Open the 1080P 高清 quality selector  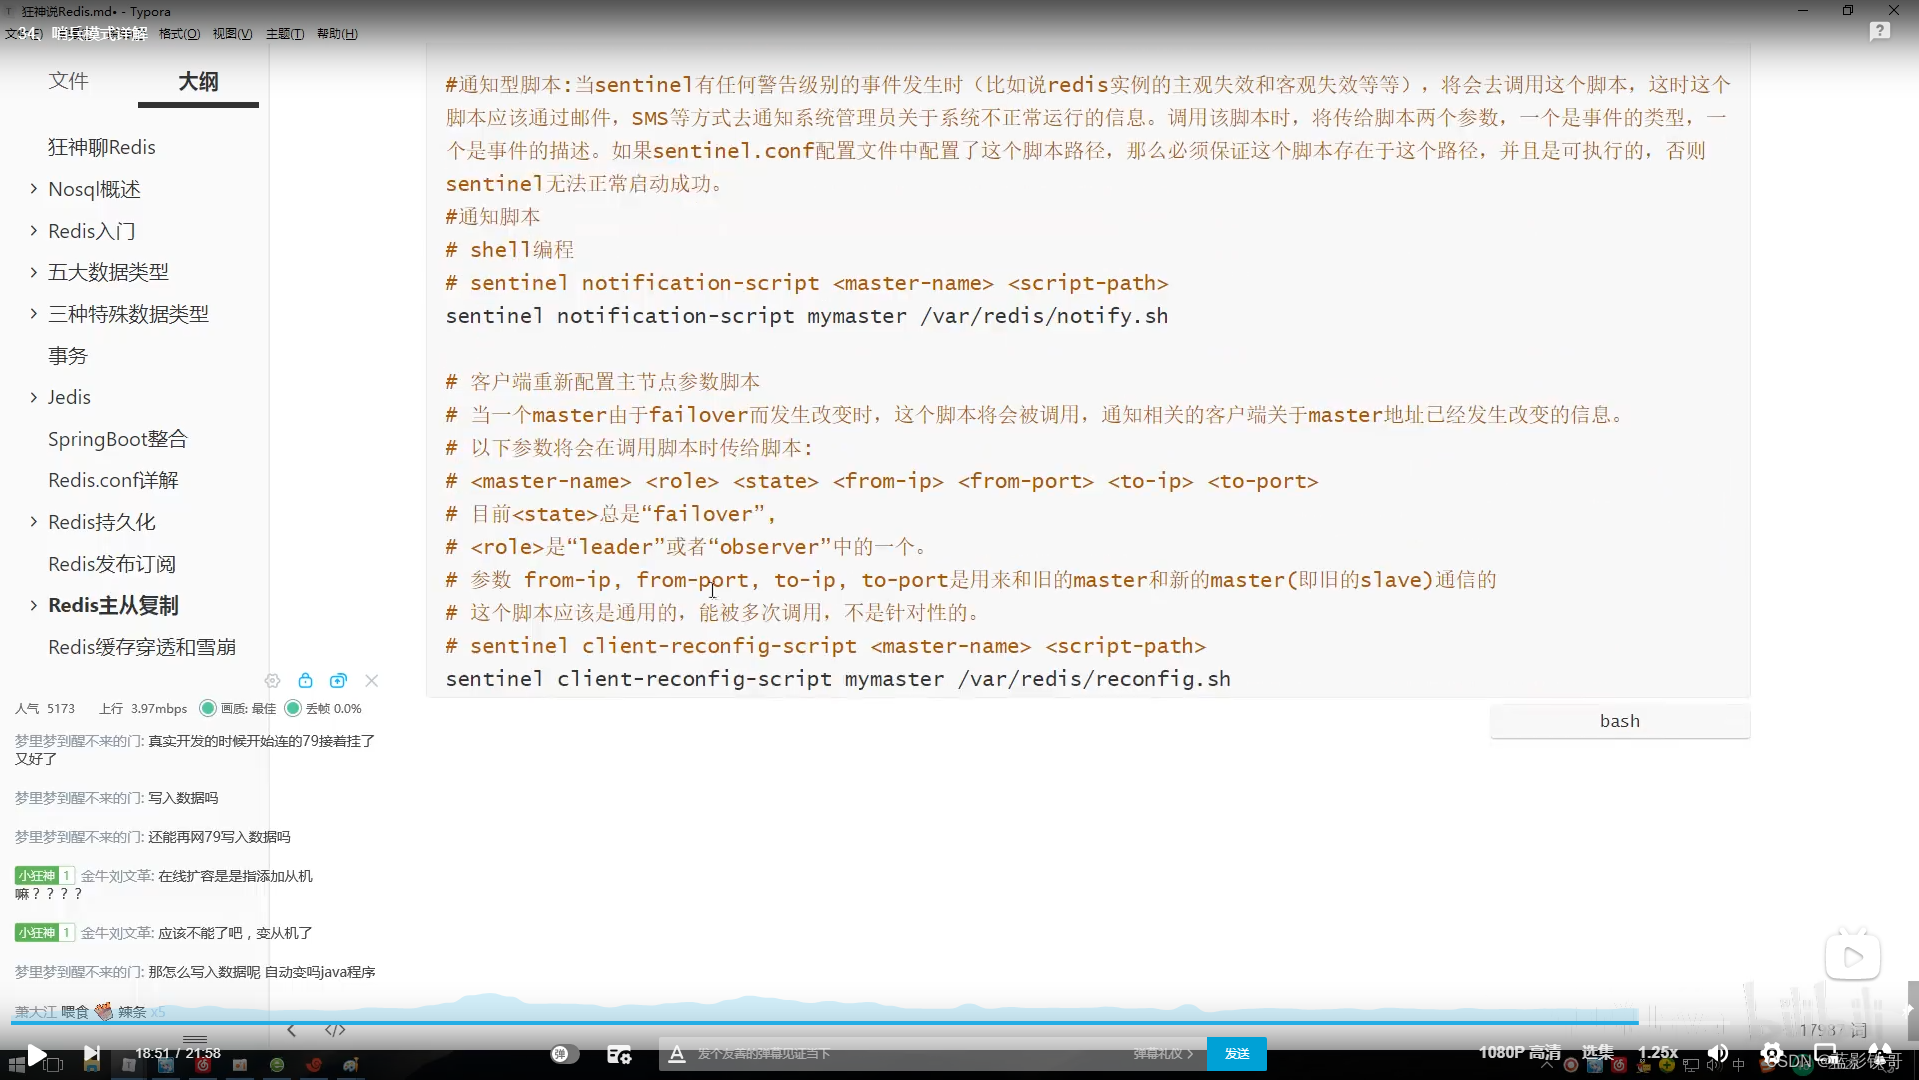[x=1520, y=1052]
